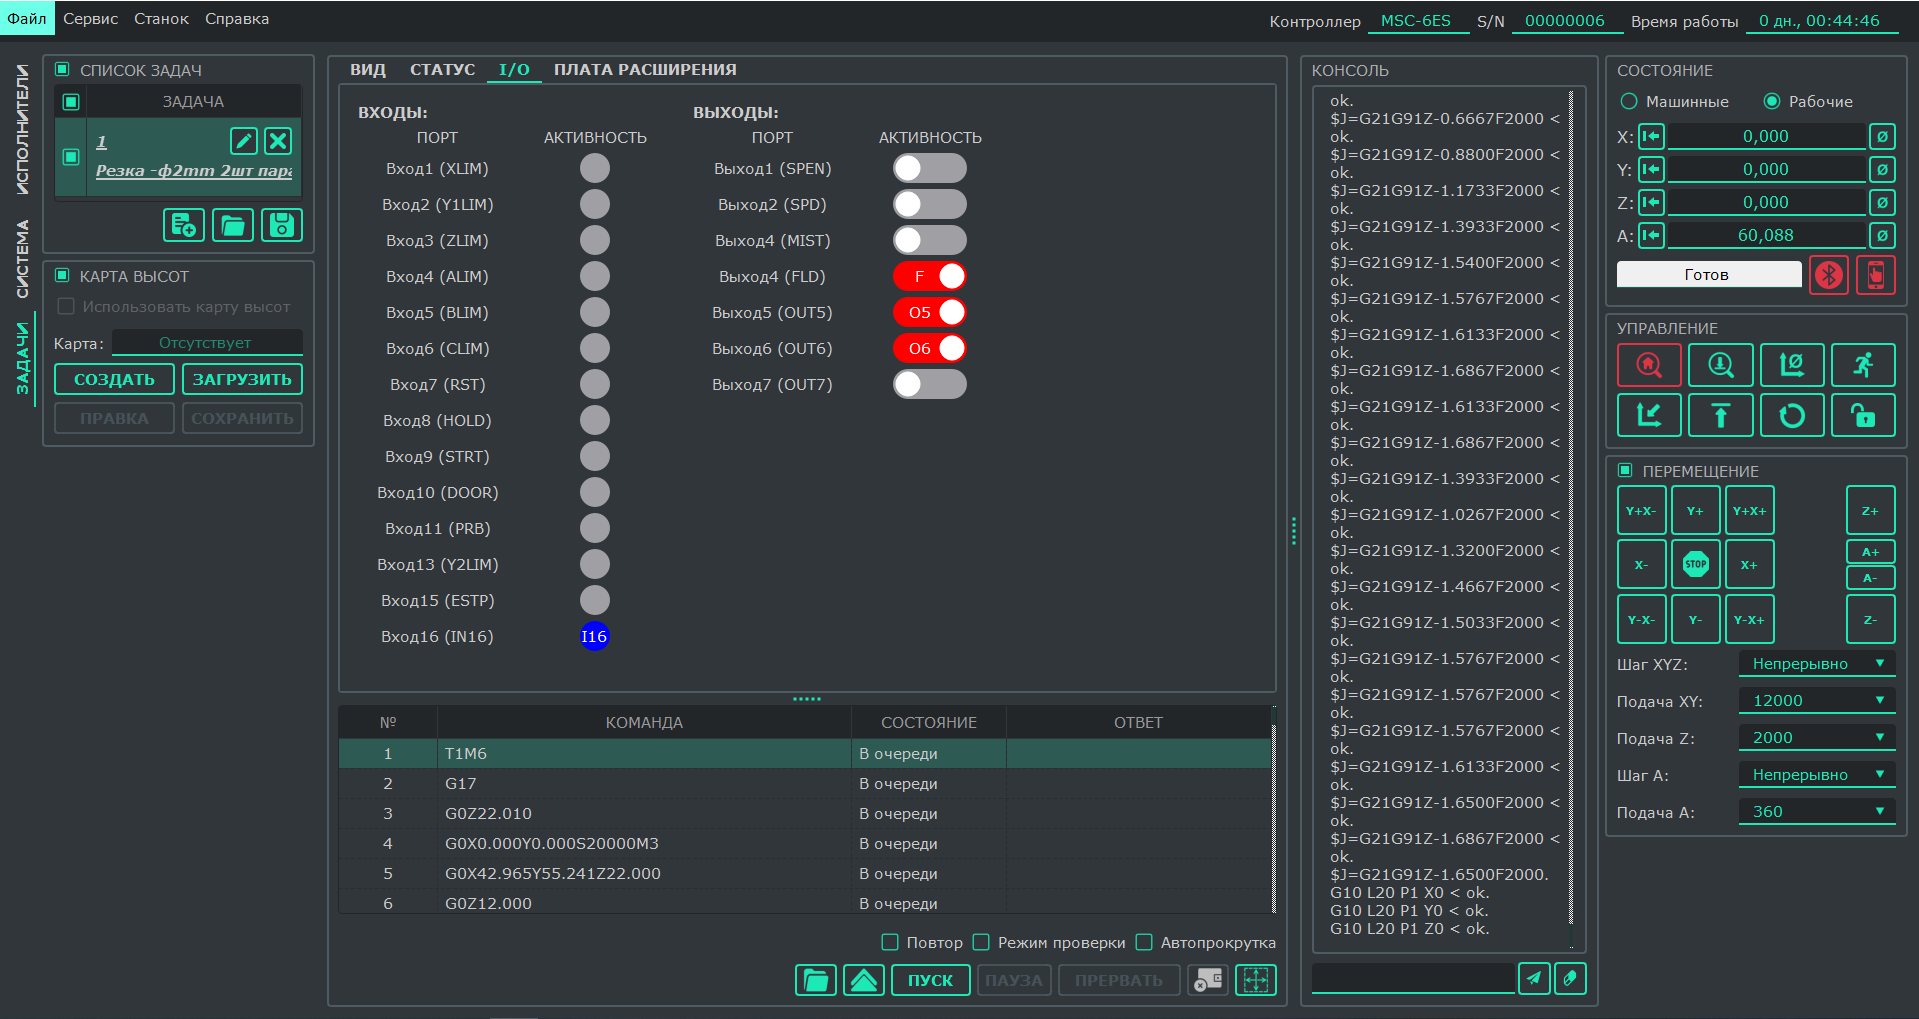This screenshot has height=1019, width=1919.
Task: Click the zero work coordinates axes icon
Action: (x=1792, y=365)
